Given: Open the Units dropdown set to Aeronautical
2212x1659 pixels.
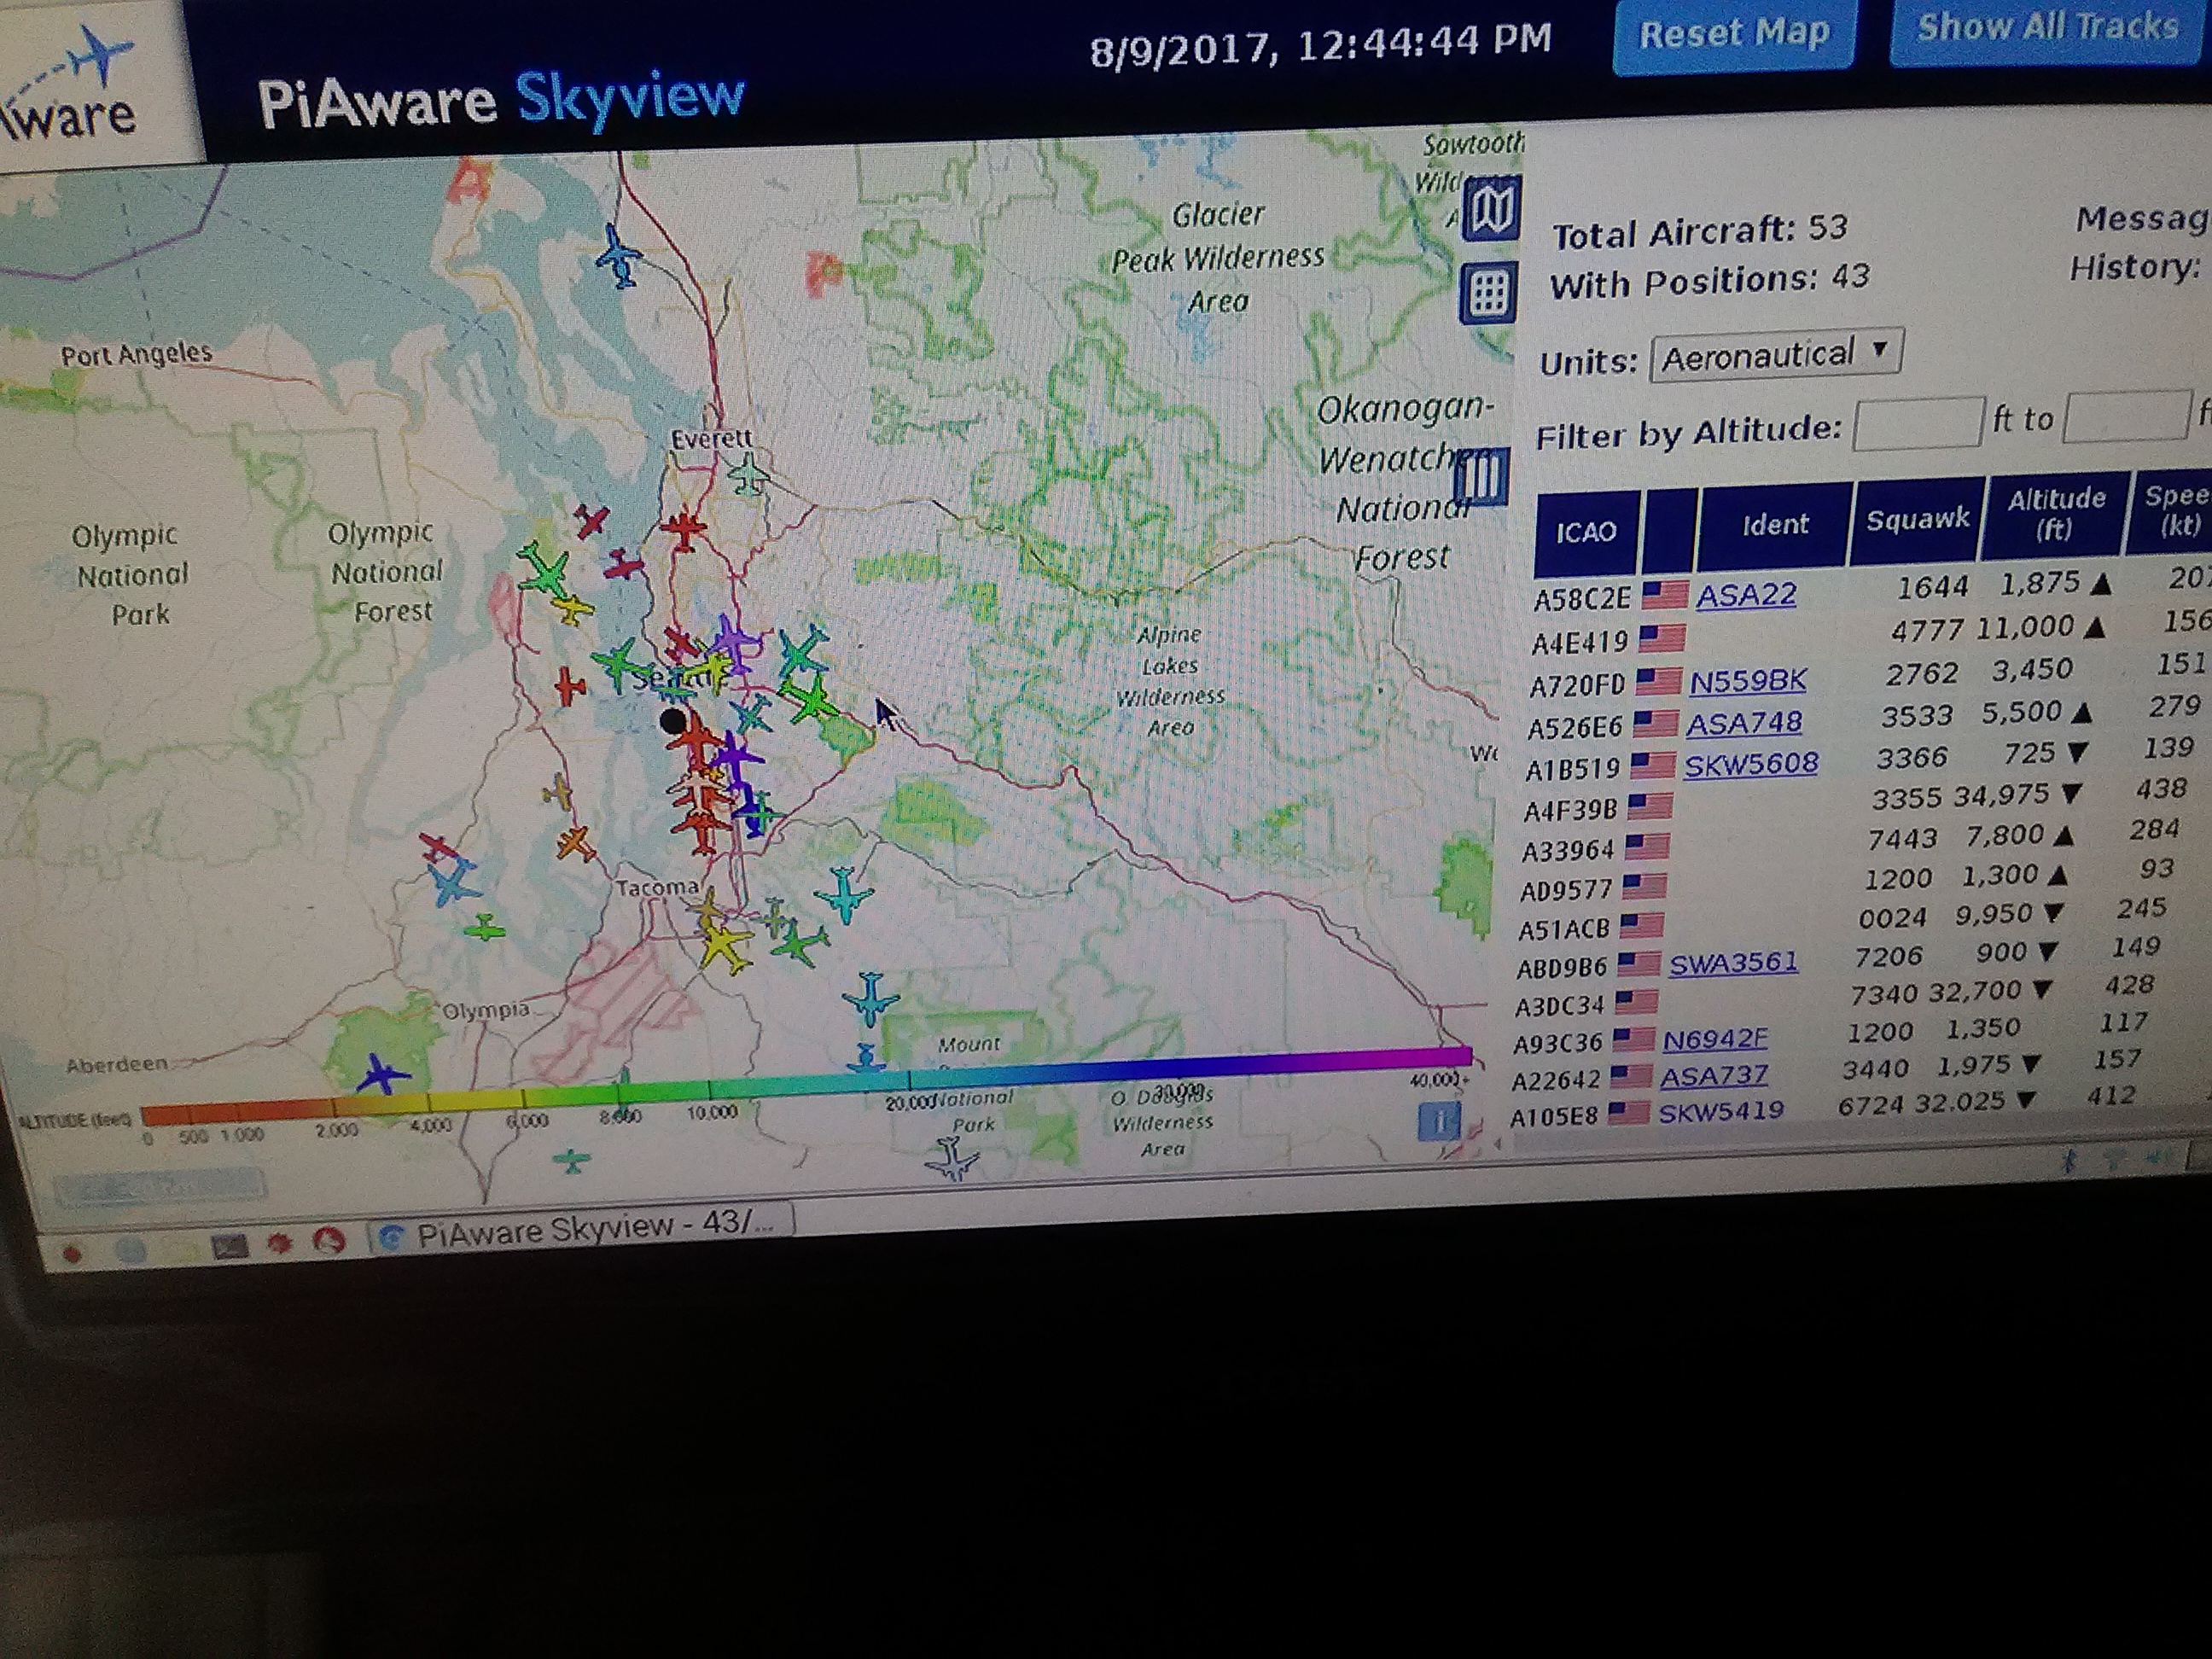Looking at the screenshot, I should (x=1776, y=354).
